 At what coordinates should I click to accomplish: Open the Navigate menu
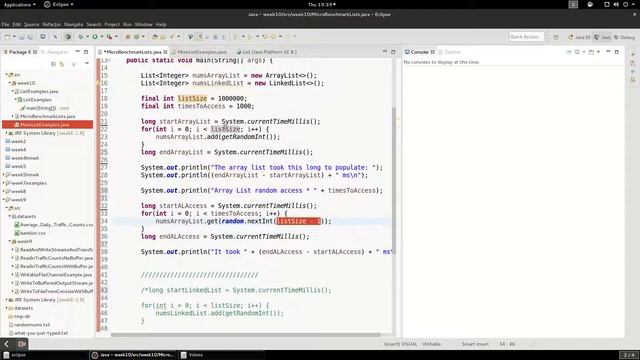point(73,24)
